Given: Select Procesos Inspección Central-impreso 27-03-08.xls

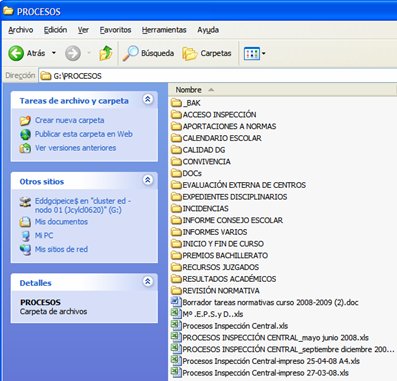Looking at the screenshot, I should (x=266, y=373).
